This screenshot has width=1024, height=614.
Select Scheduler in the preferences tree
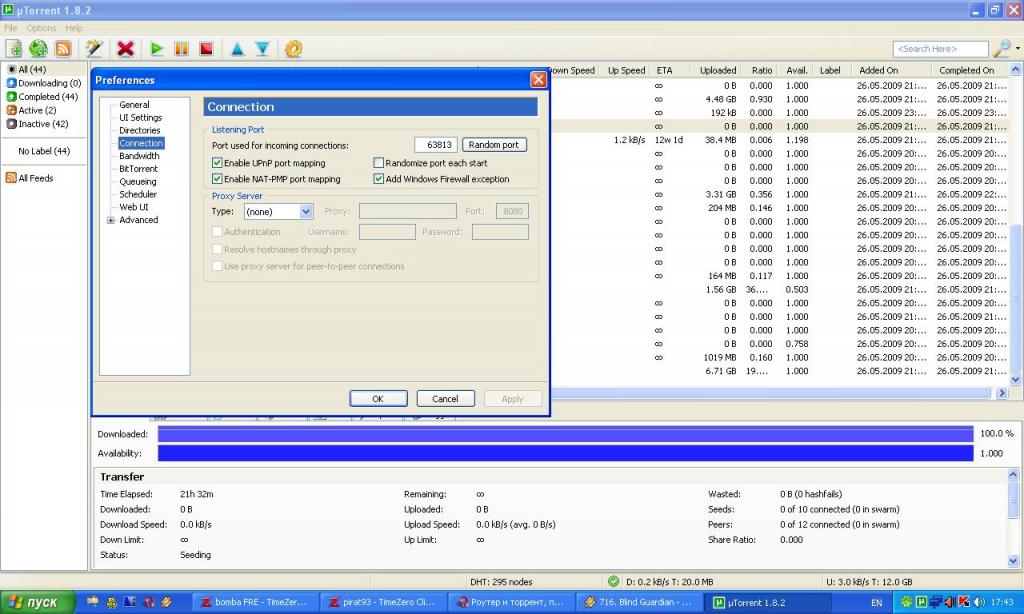coord(138,194)
